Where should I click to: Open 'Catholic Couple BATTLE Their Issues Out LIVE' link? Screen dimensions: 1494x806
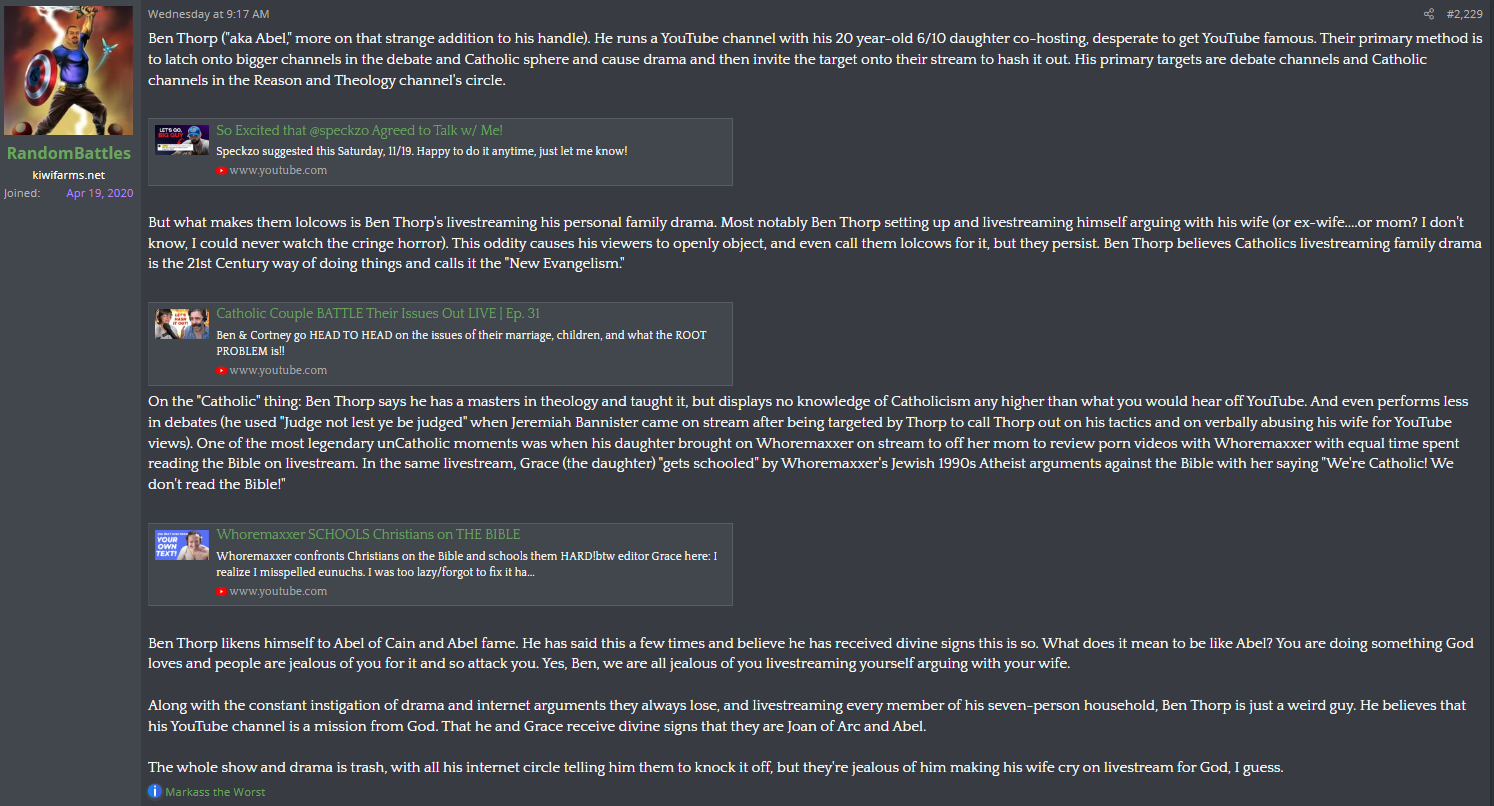pyautogui.click(x=378, y=314)
